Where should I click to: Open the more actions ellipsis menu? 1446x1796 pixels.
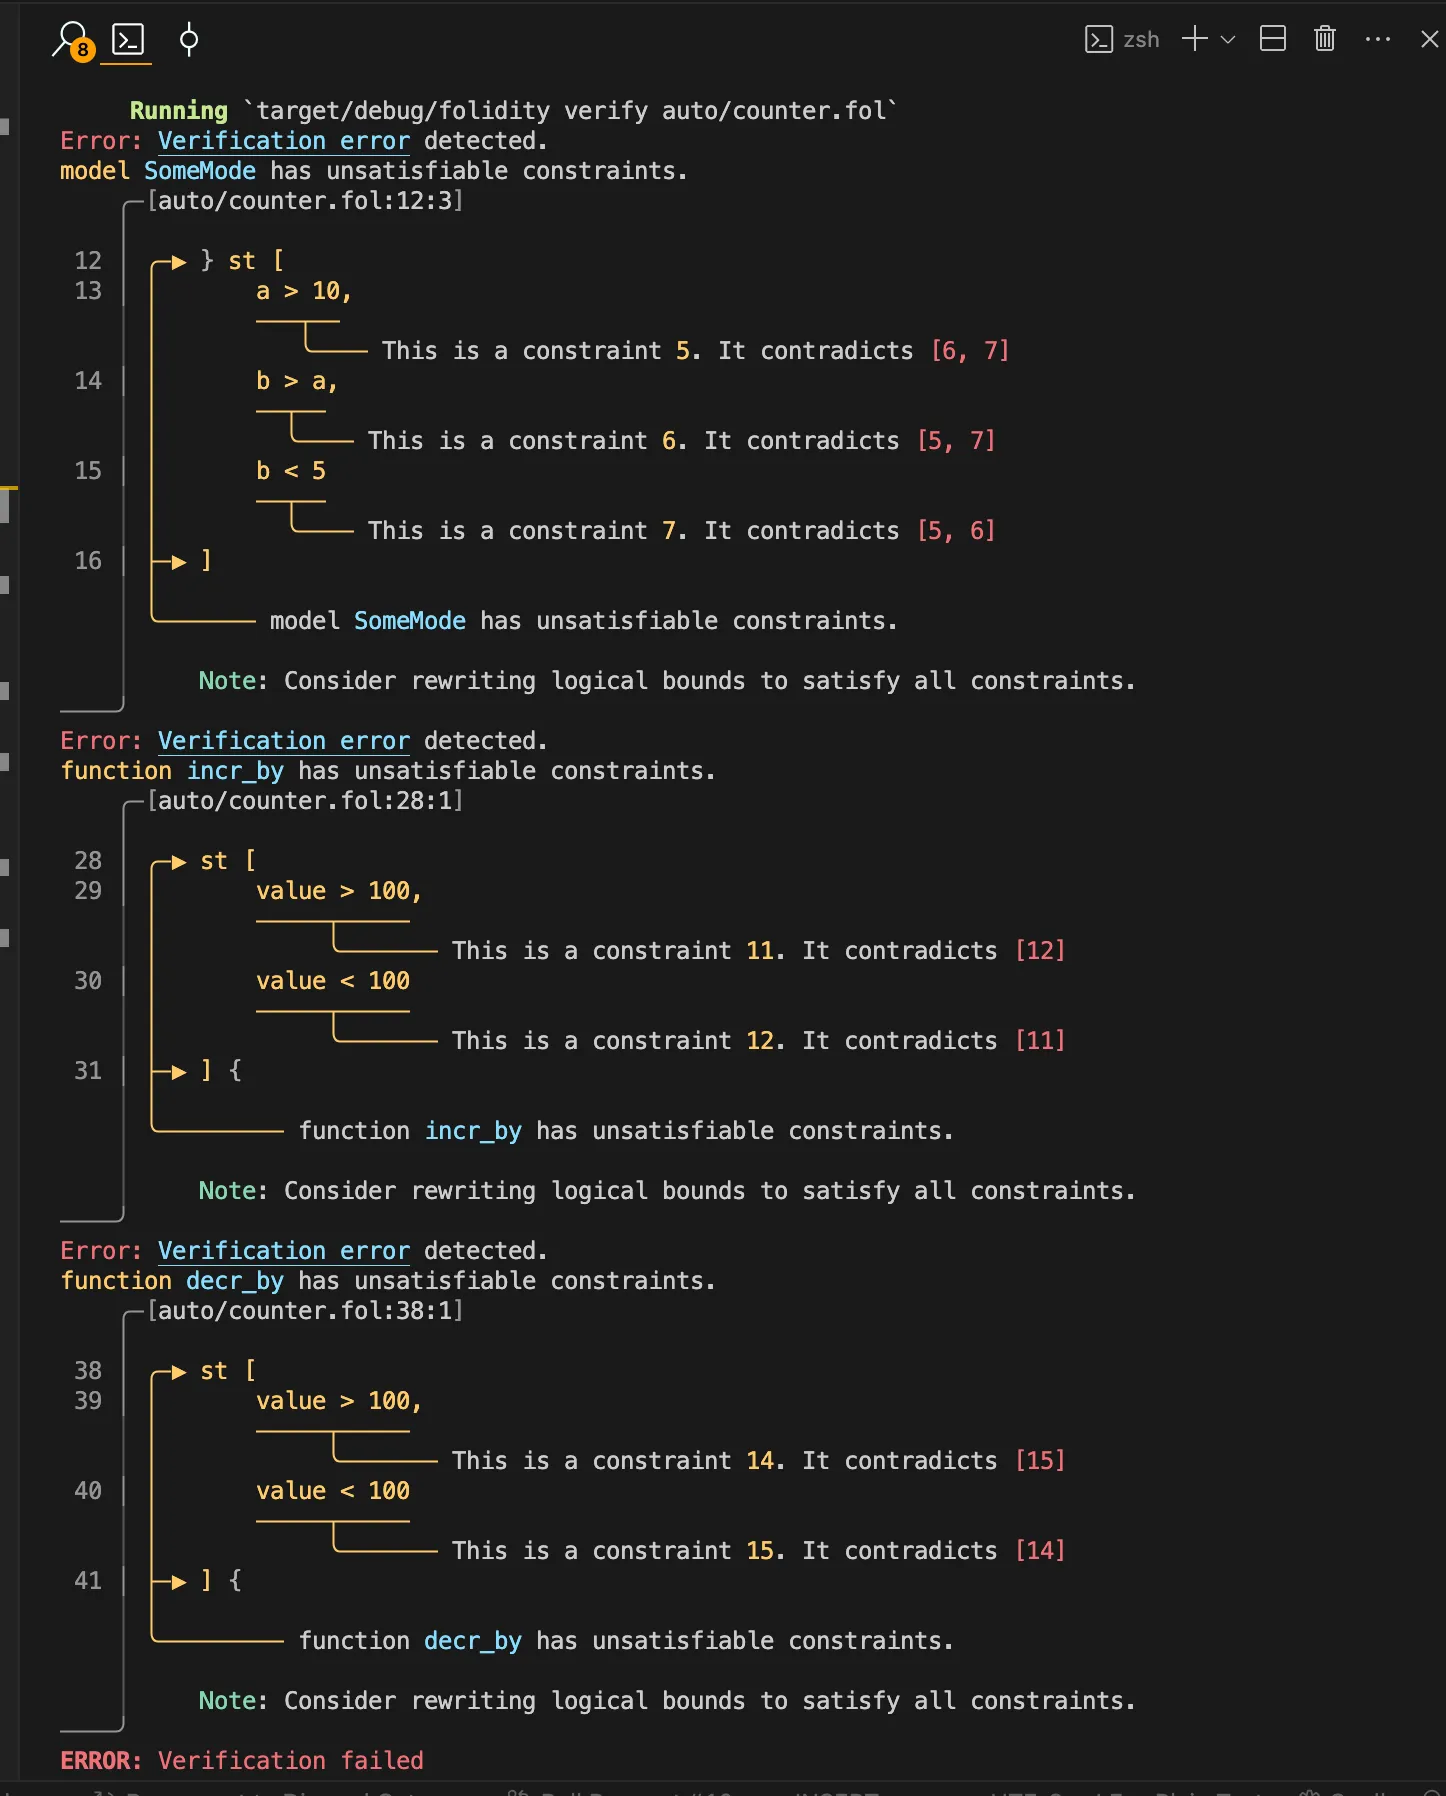[x=1377, y=39]
